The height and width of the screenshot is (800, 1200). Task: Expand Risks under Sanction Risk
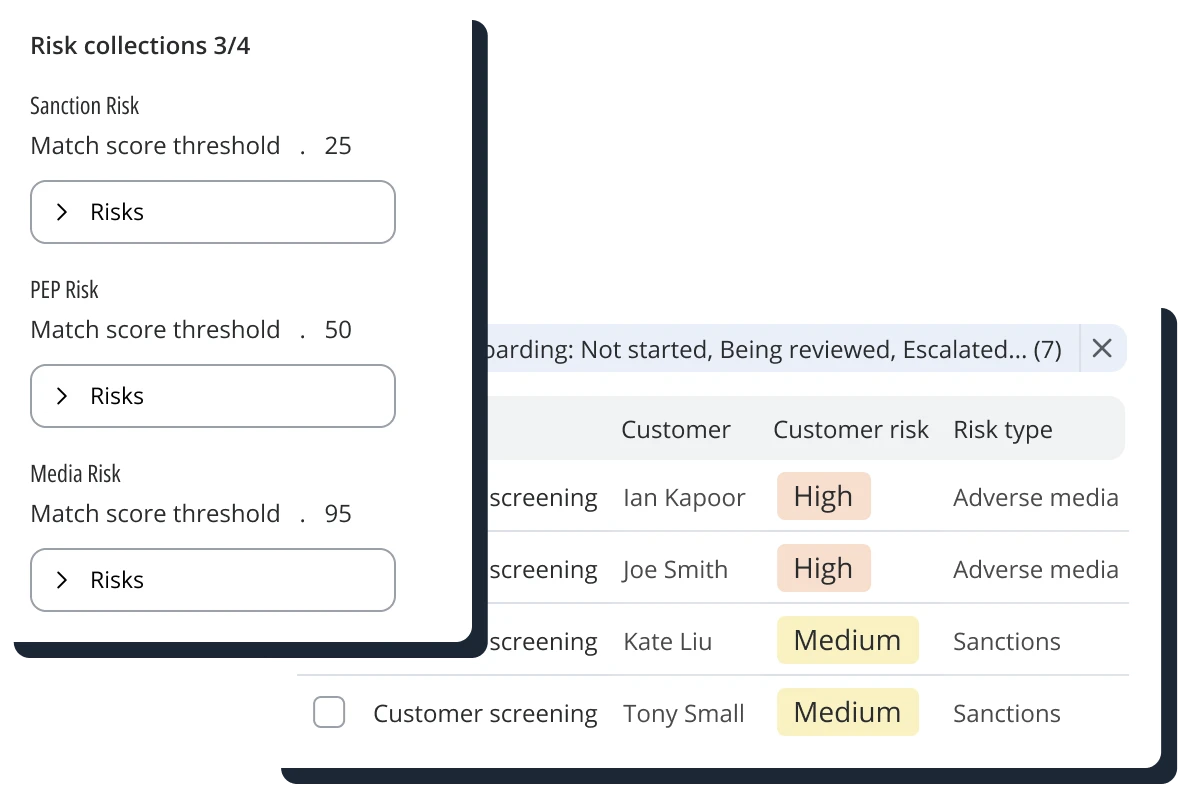[x=212, y=212]
